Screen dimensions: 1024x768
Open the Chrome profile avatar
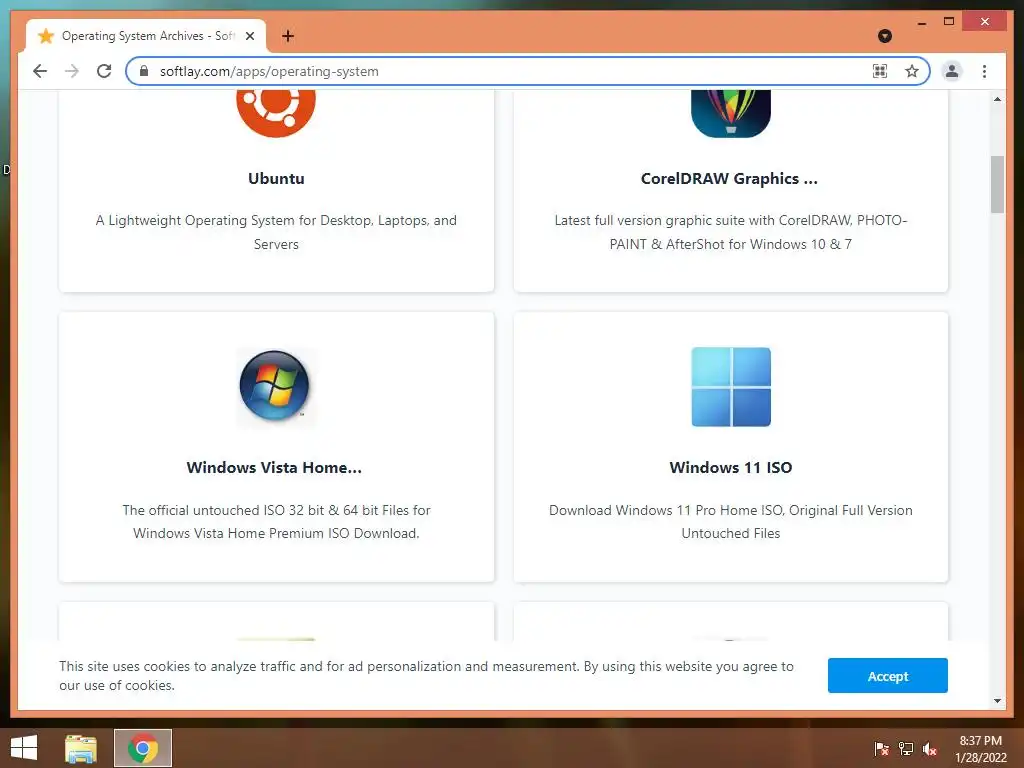click(x=952, y=71)
